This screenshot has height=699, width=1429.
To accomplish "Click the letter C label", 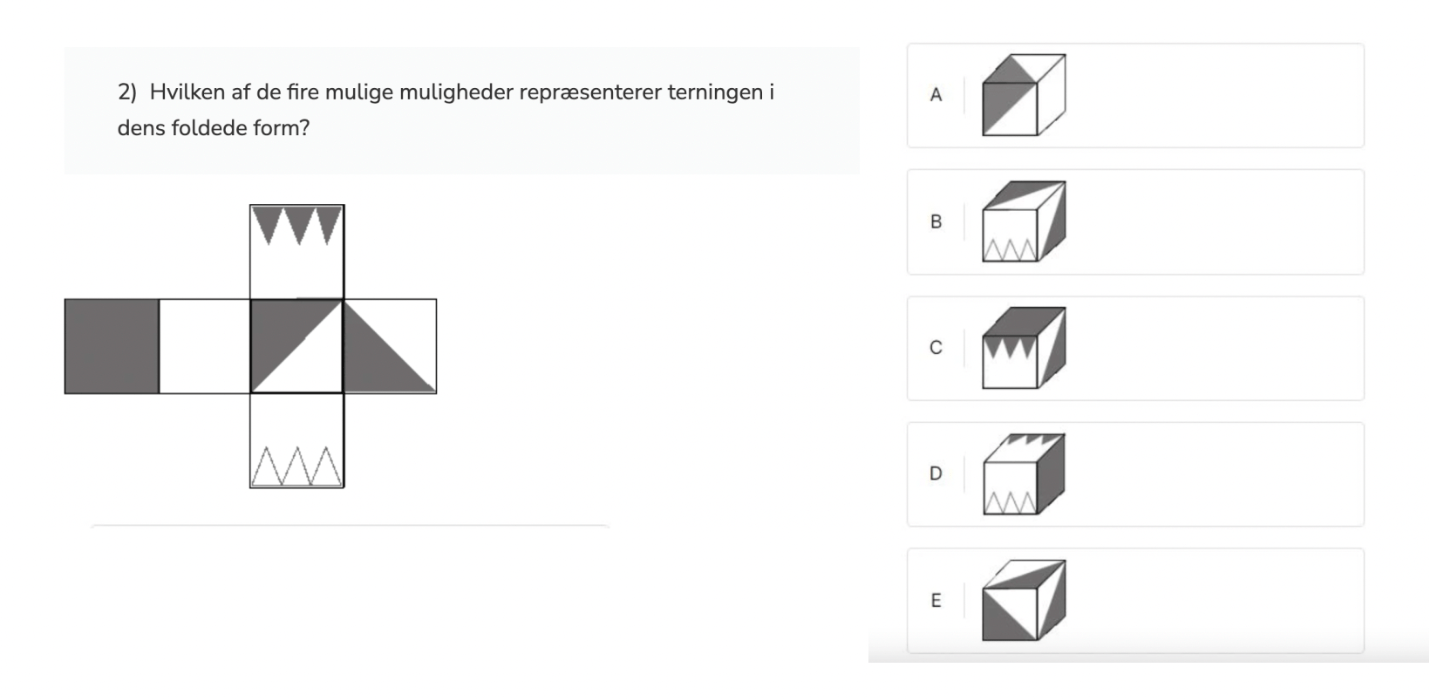I will [x=936, y=348].
